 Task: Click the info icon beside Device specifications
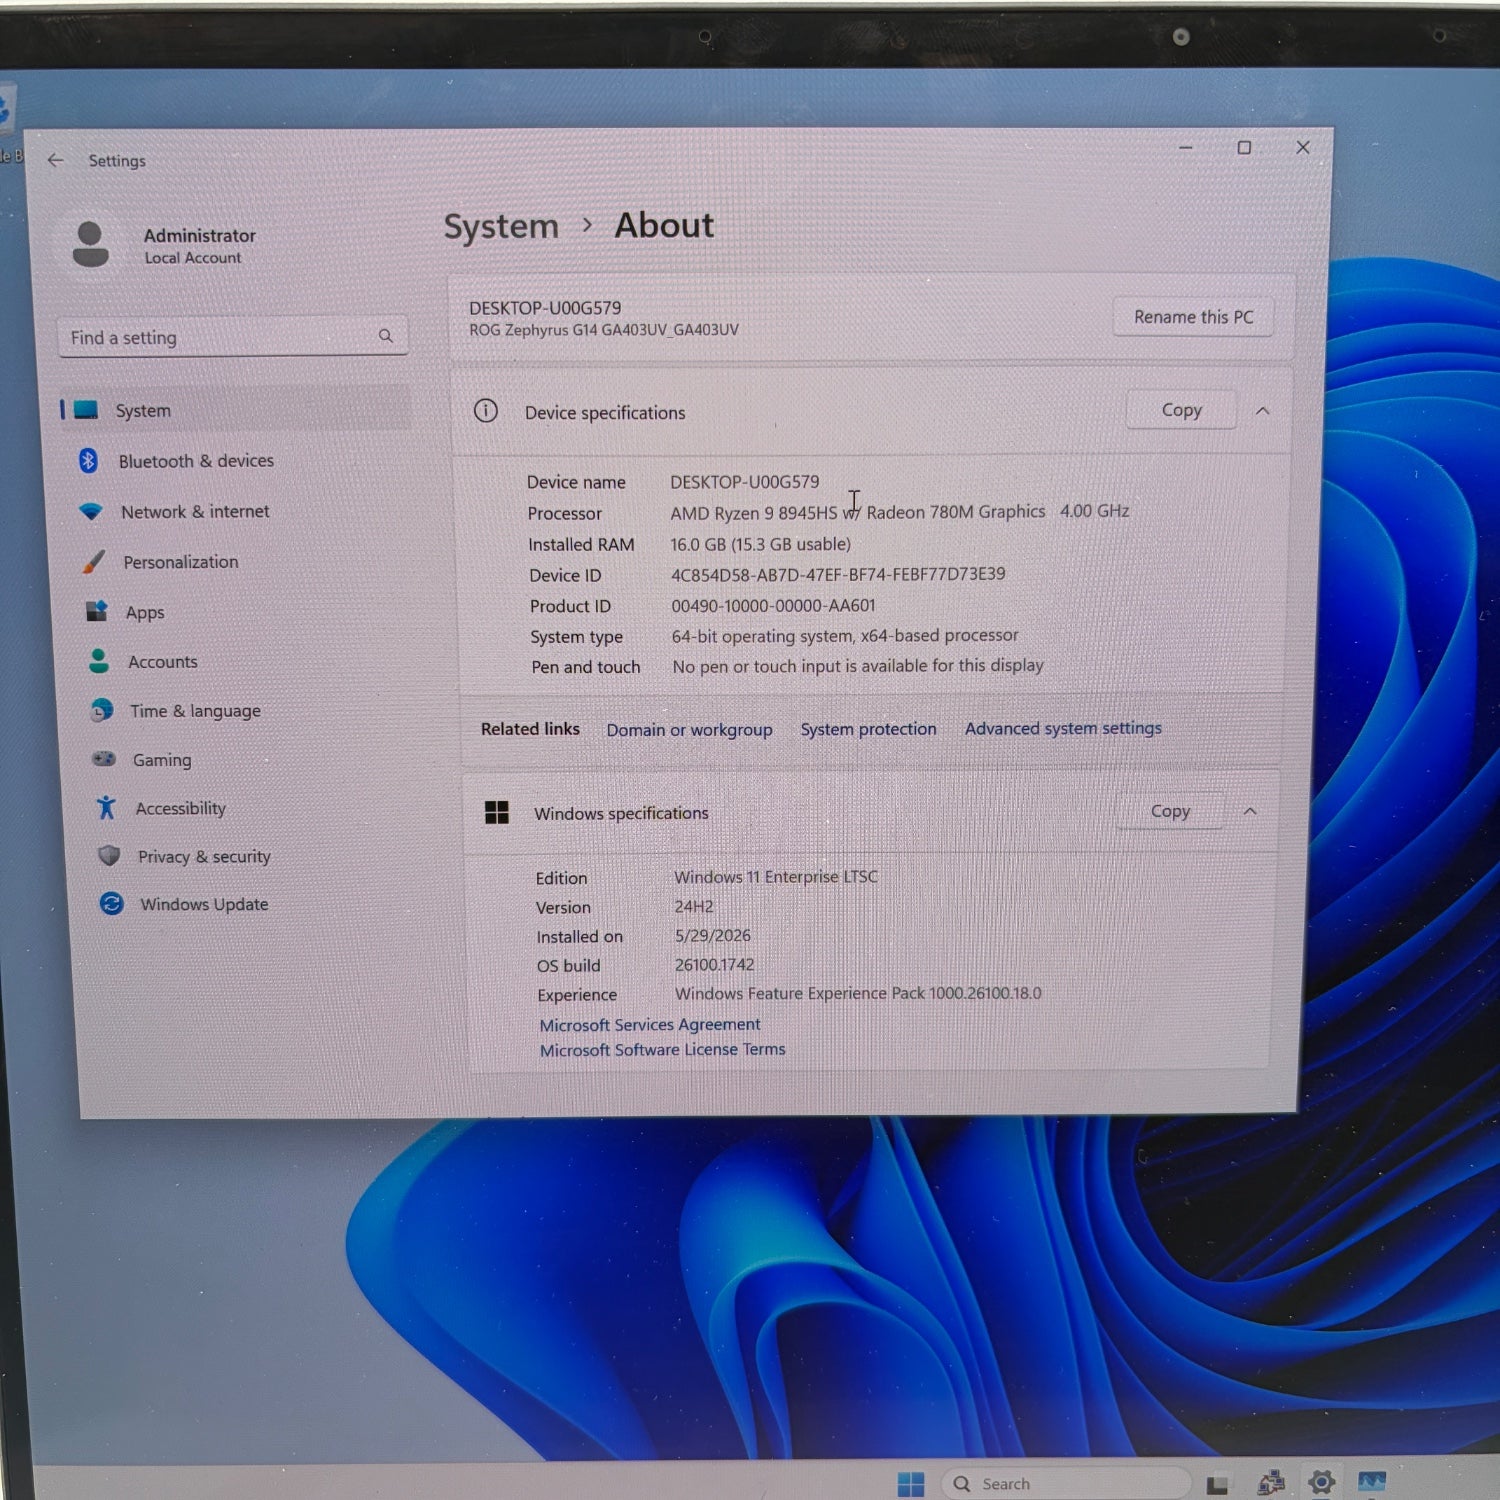[x=486, y=411]
